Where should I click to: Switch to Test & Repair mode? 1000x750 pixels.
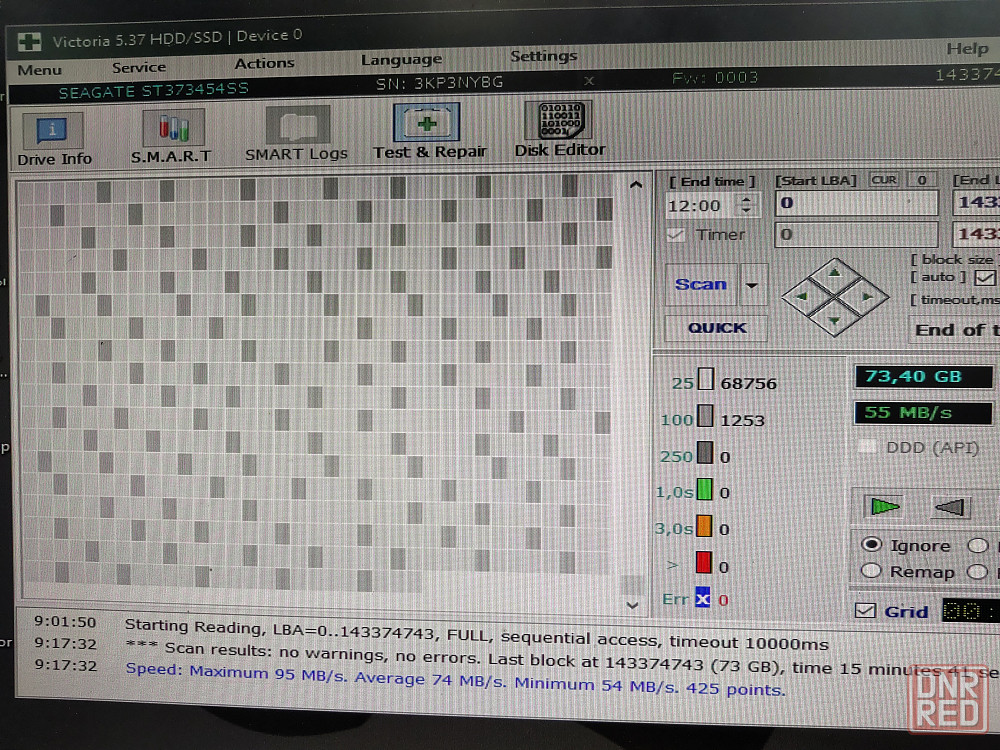tap(429, 131)
